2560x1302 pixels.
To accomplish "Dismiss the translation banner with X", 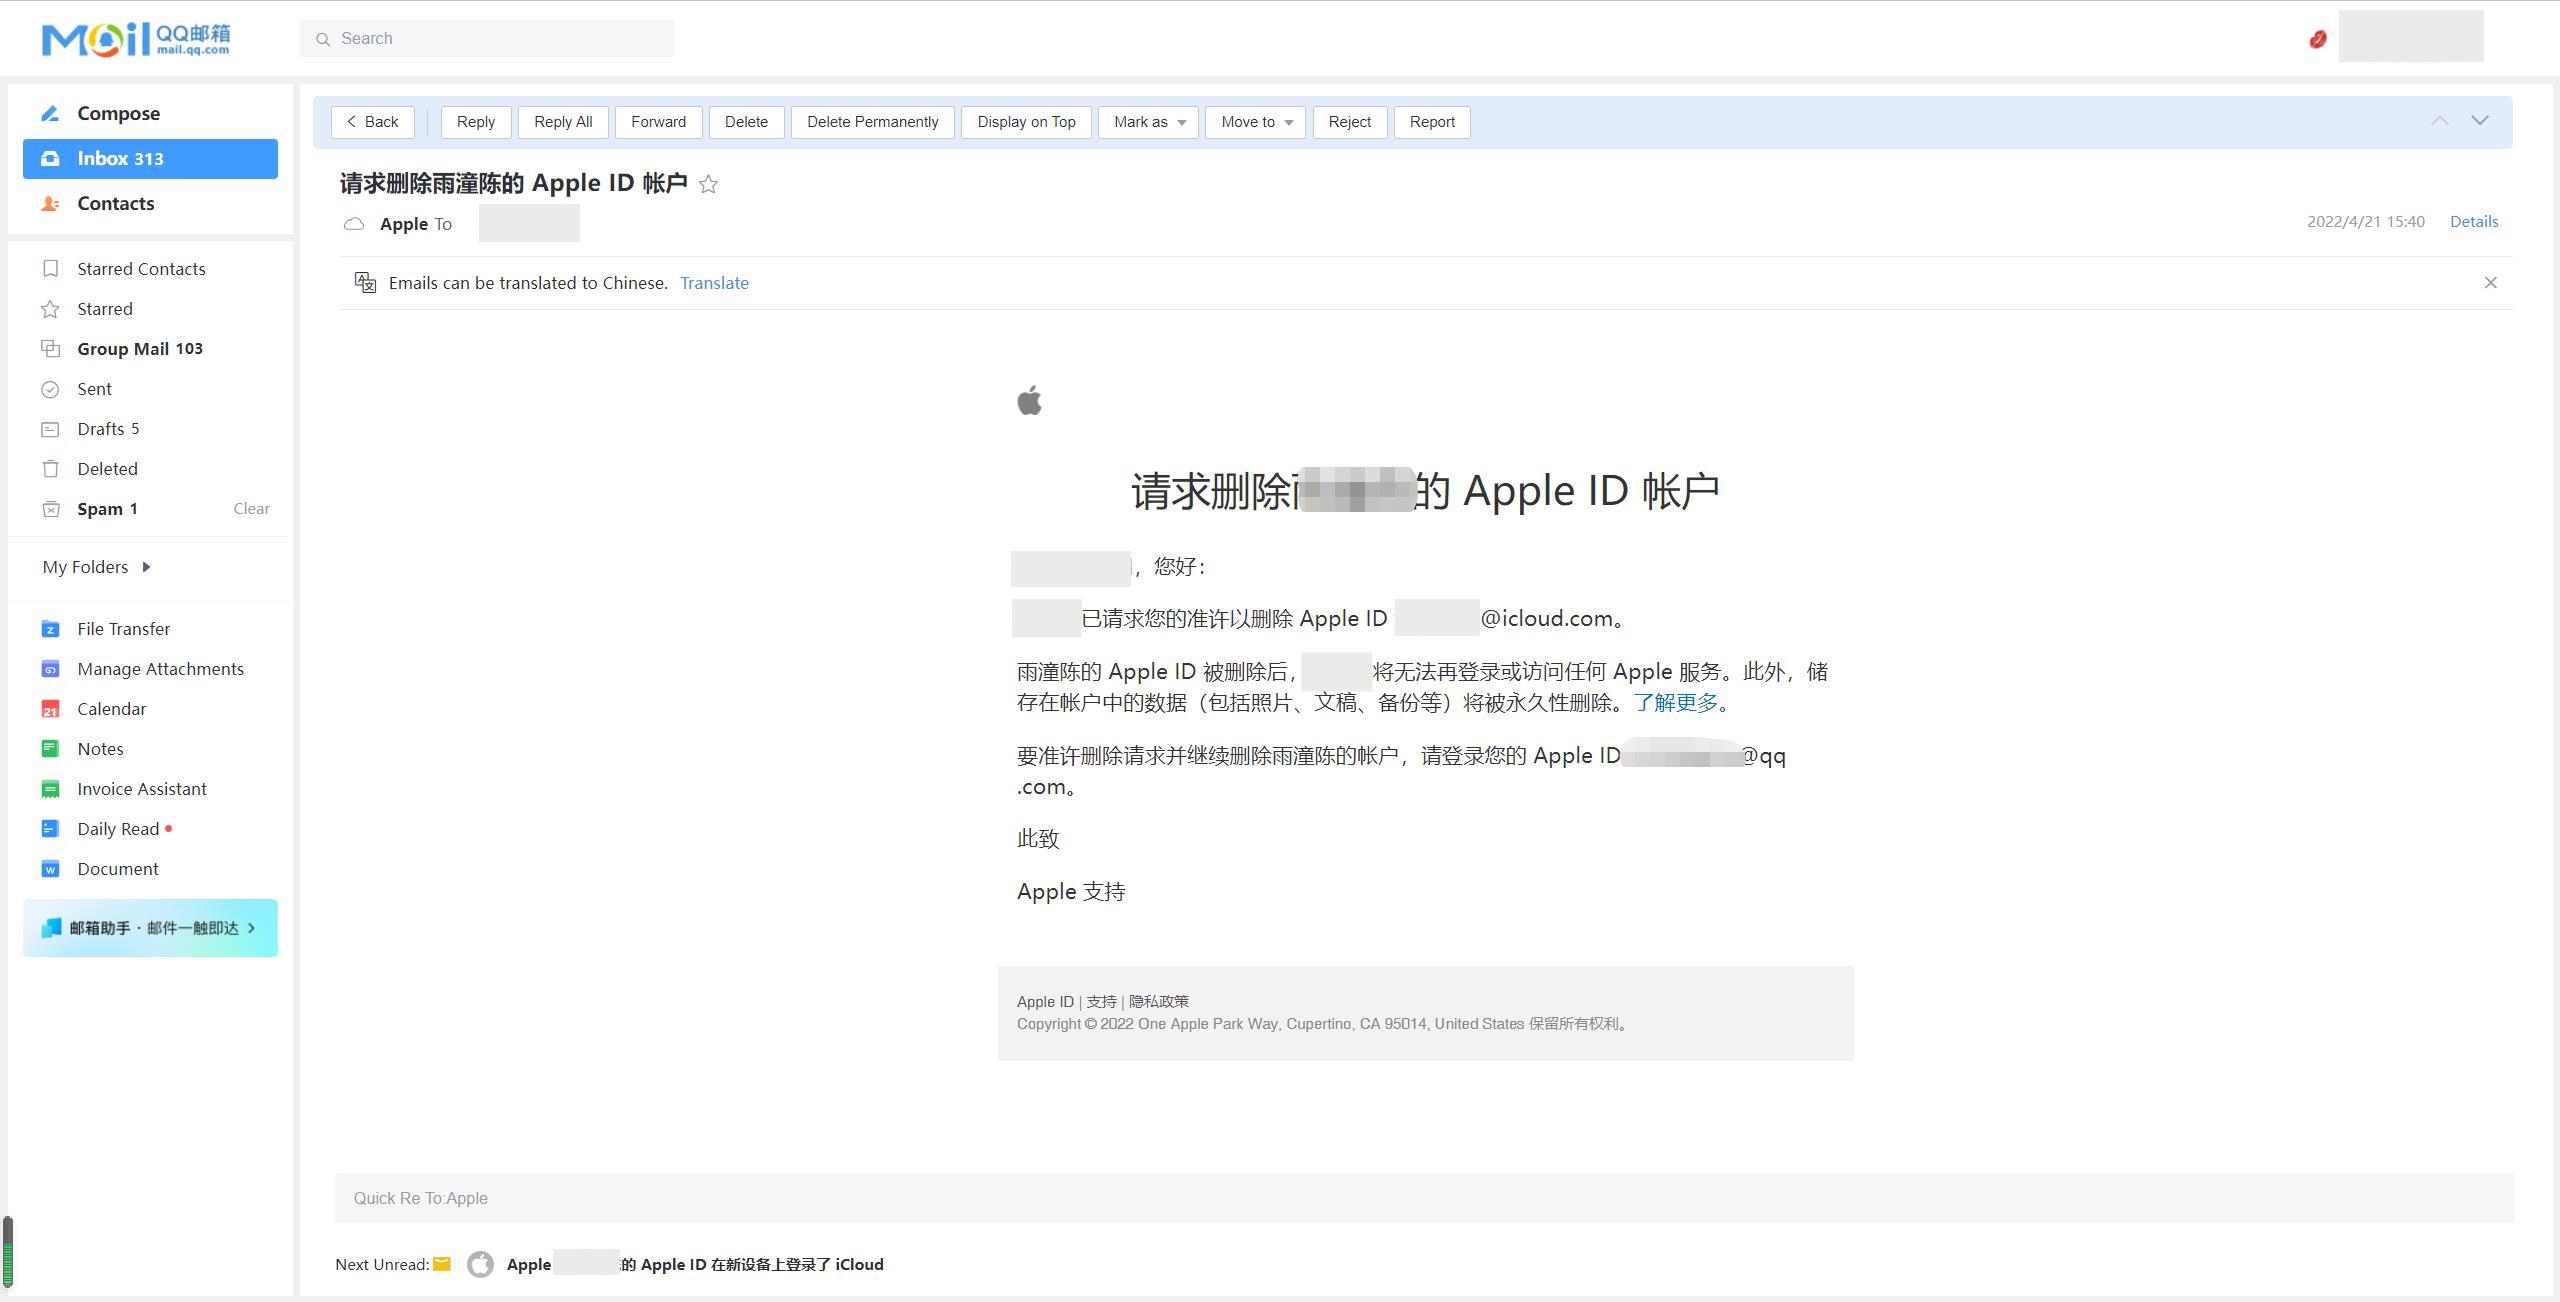I will point(2490,283).
